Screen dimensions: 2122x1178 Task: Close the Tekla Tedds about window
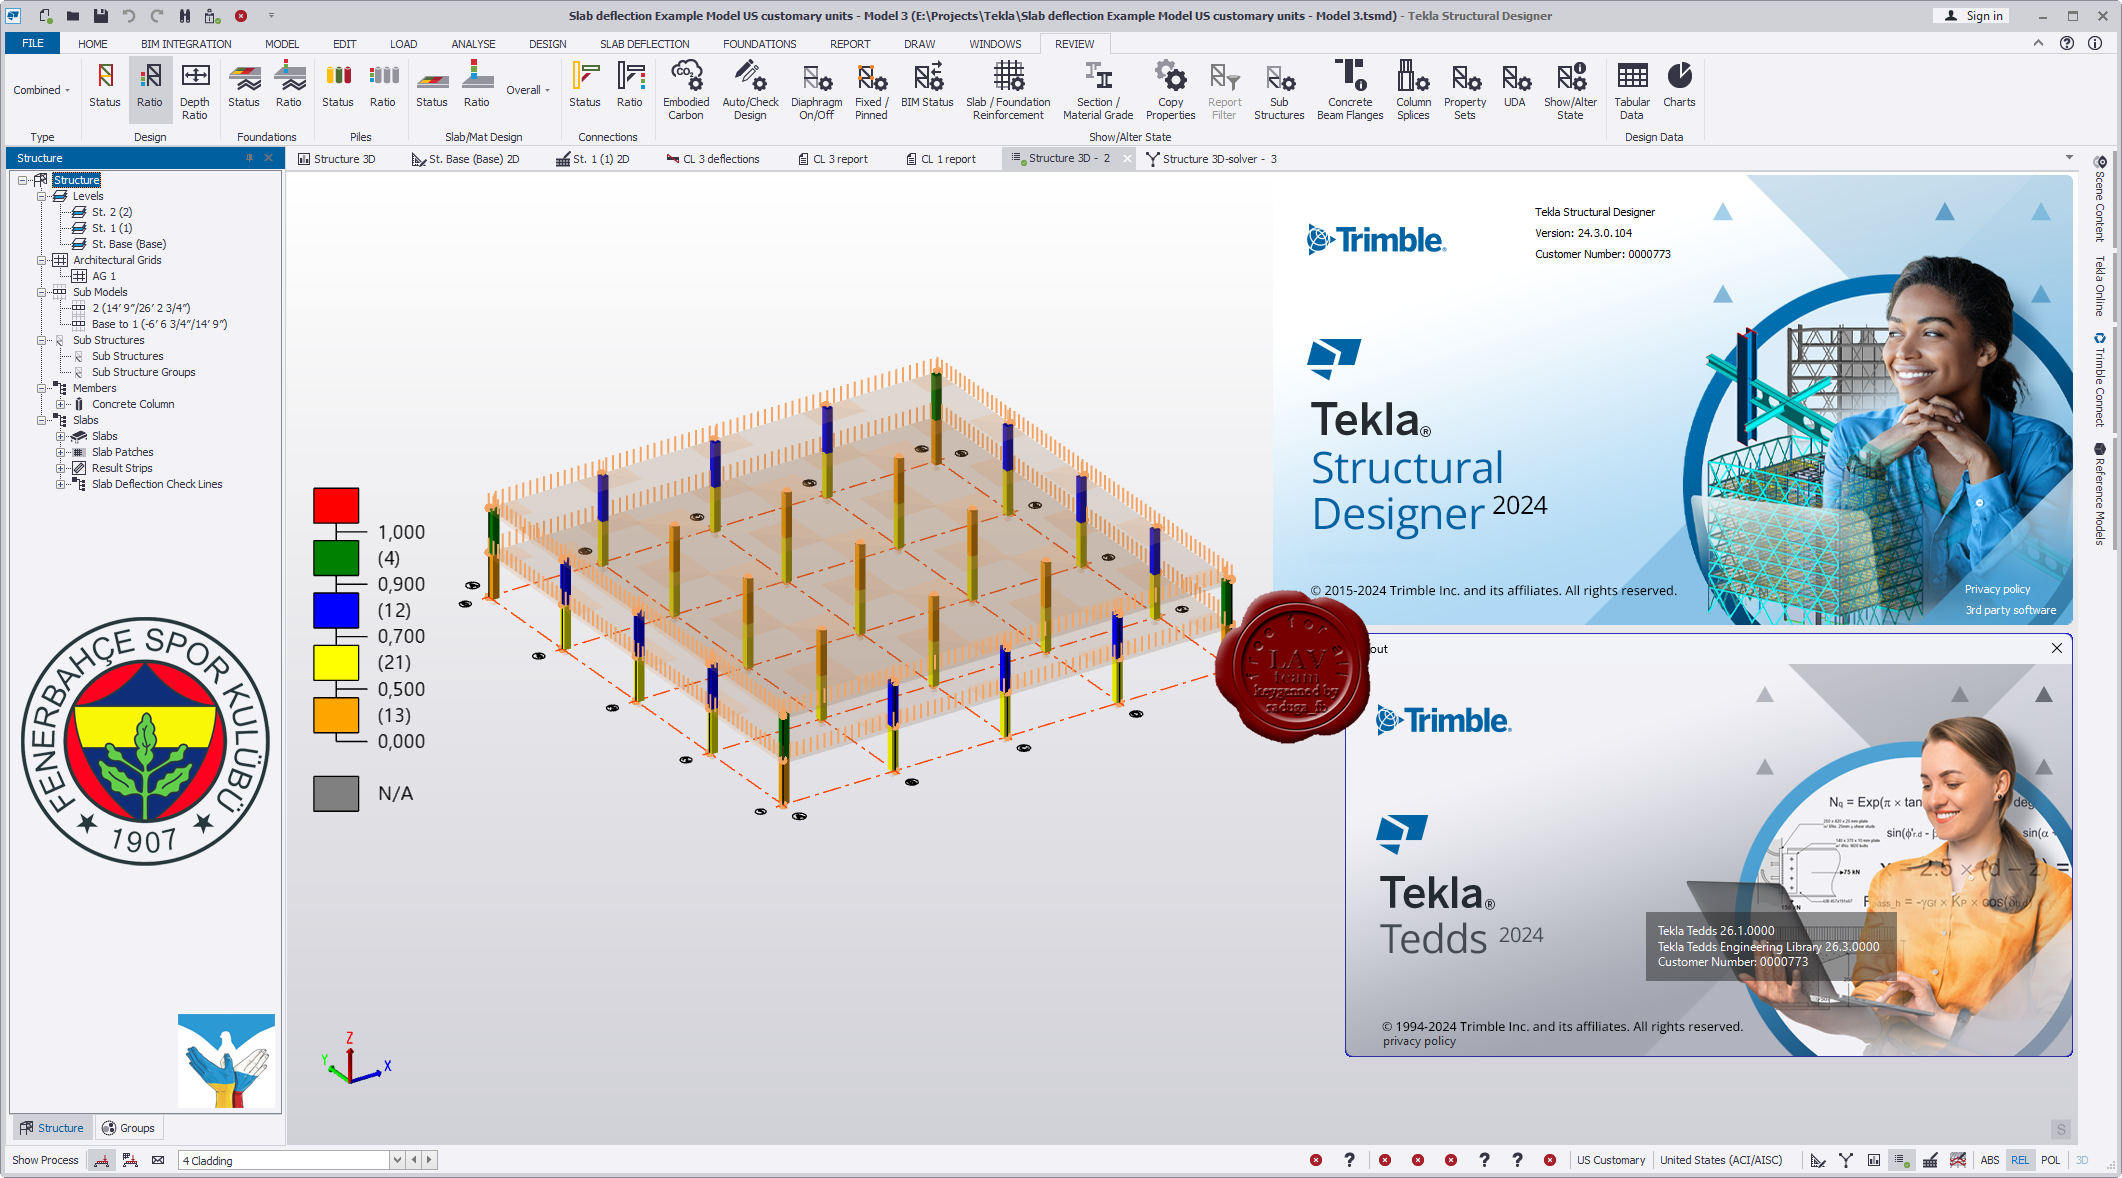click(2057, 648)
